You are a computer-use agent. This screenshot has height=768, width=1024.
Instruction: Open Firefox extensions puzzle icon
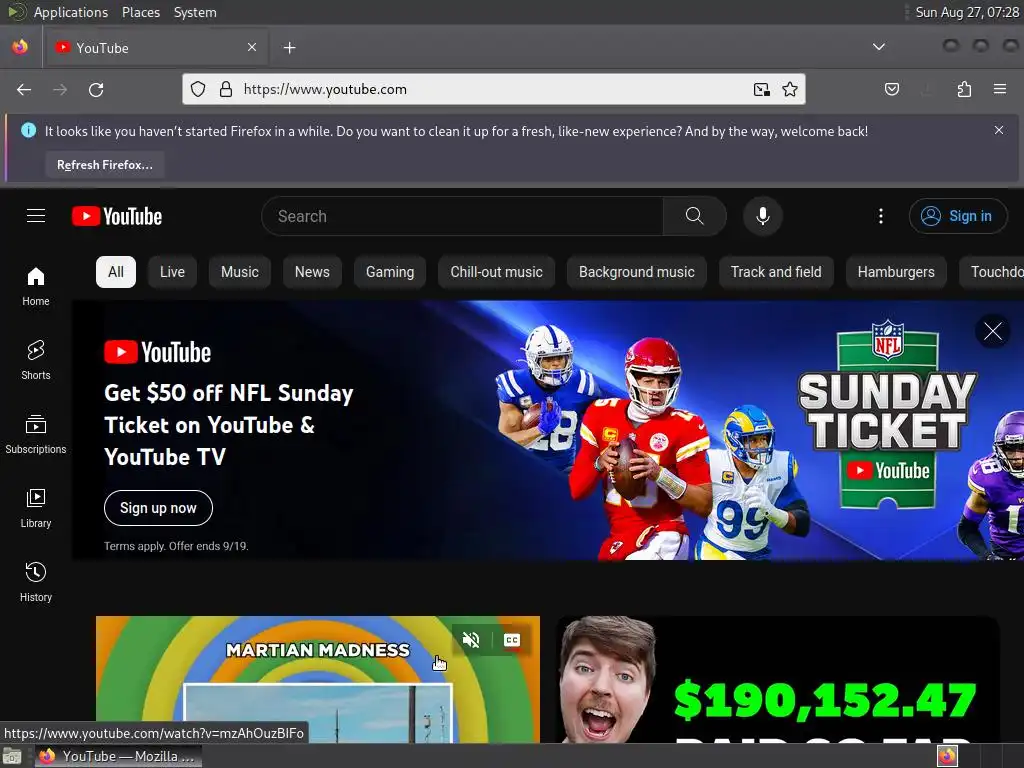[964, 89]
